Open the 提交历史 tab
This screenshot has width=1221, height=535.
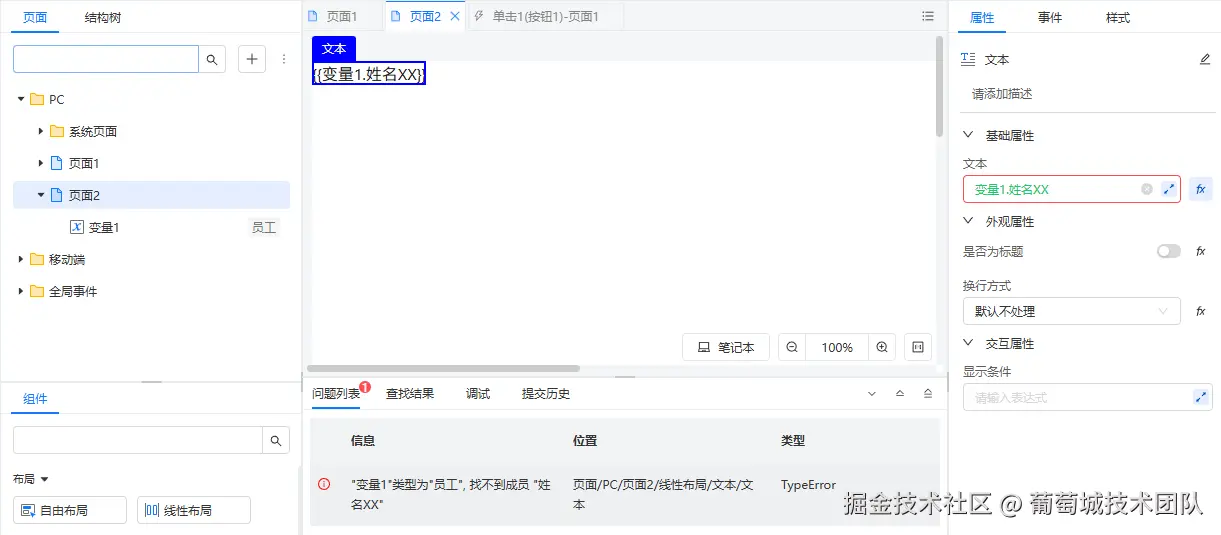(x=546, y=393)
